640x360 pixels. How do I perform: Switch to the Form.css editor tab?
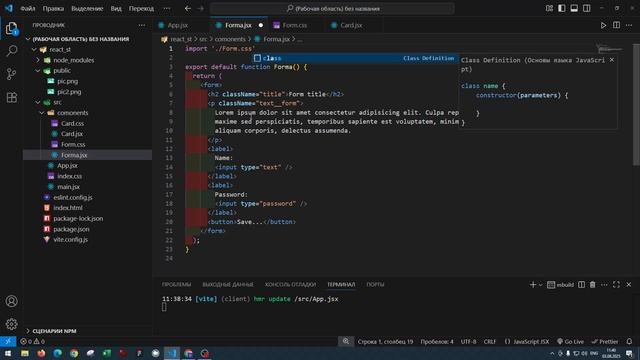tap(295, 25)
